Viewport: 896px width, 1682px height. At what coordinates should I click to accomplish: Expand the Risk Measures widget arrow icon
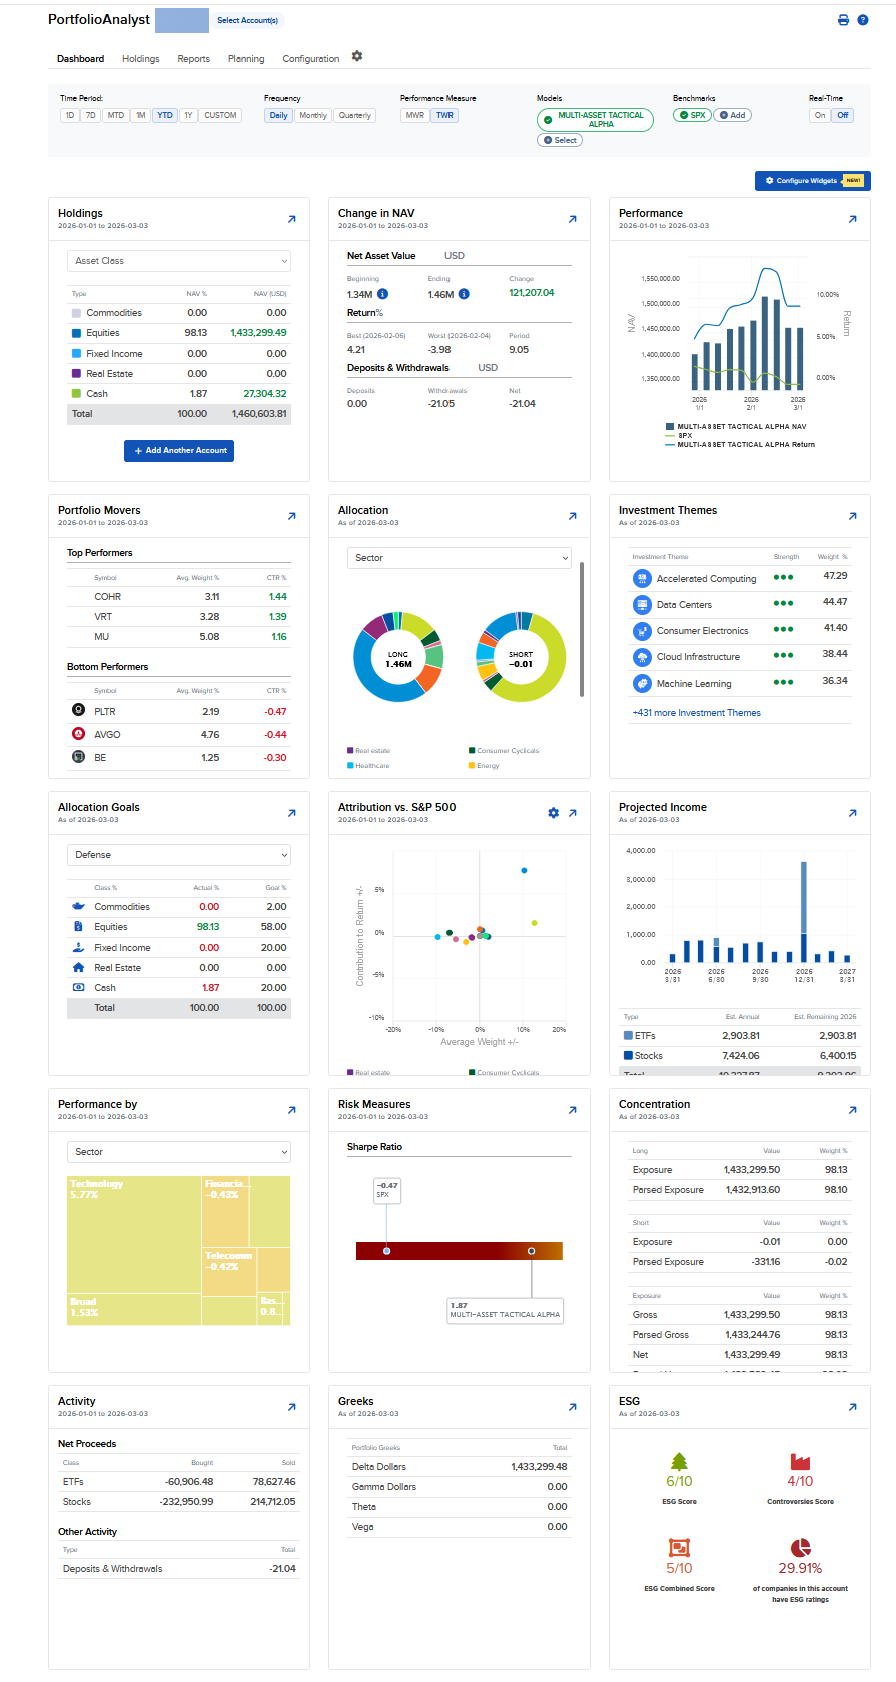[572, 1110]
